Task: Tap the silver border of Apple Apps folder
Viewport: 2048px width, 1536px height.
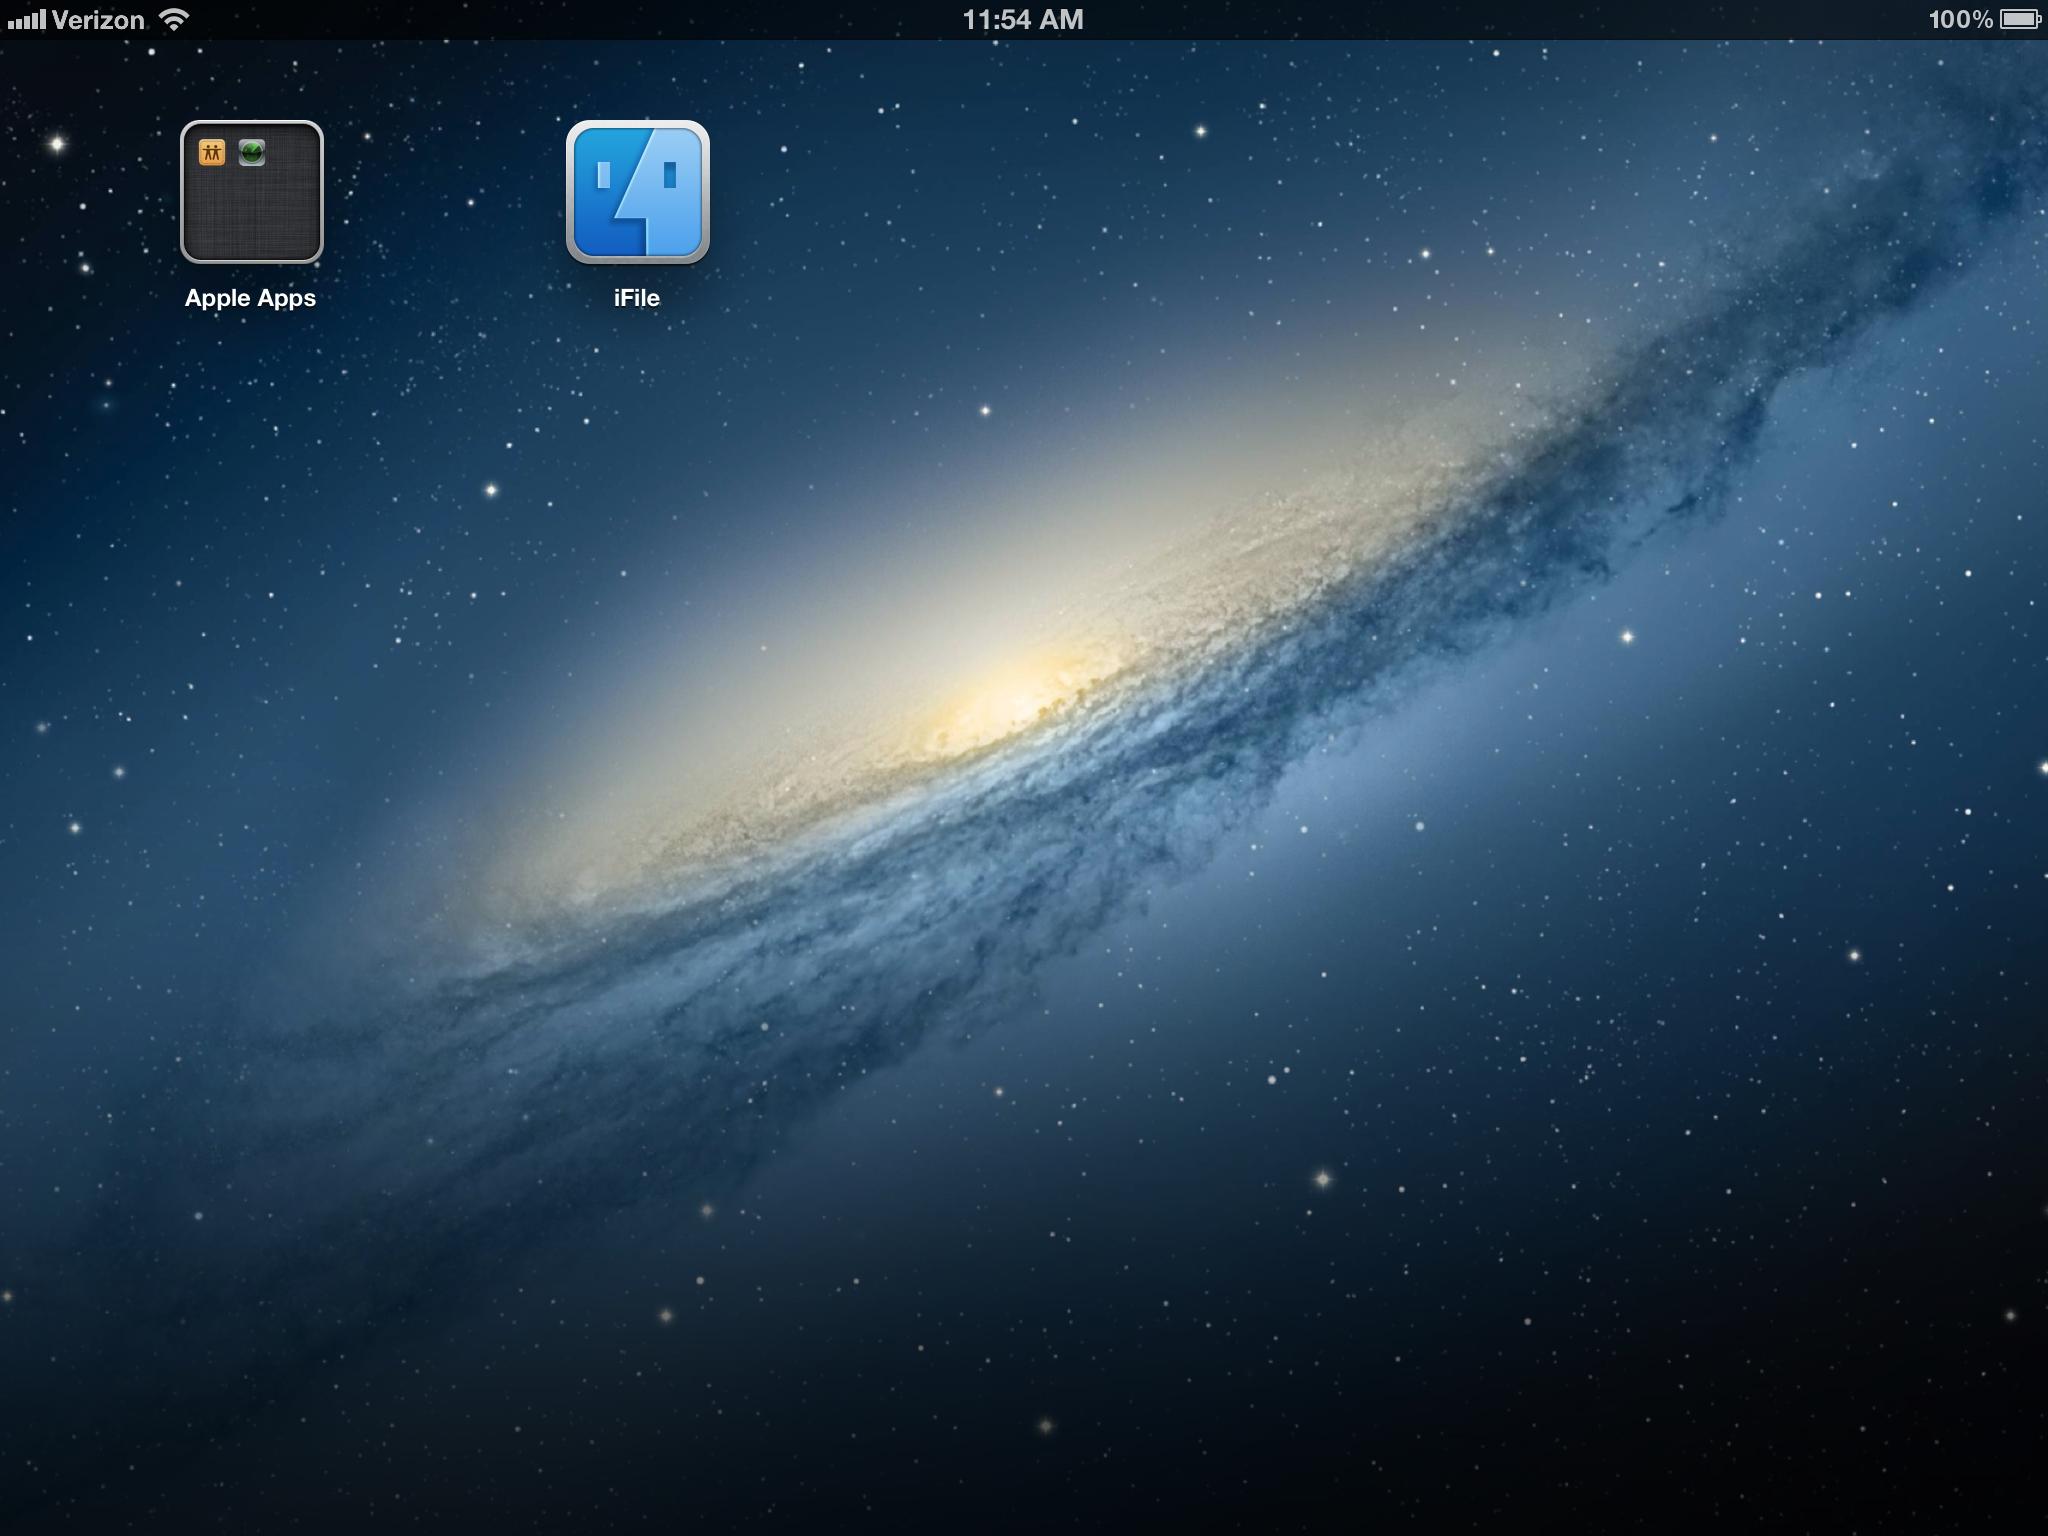Action: point(183,192)
